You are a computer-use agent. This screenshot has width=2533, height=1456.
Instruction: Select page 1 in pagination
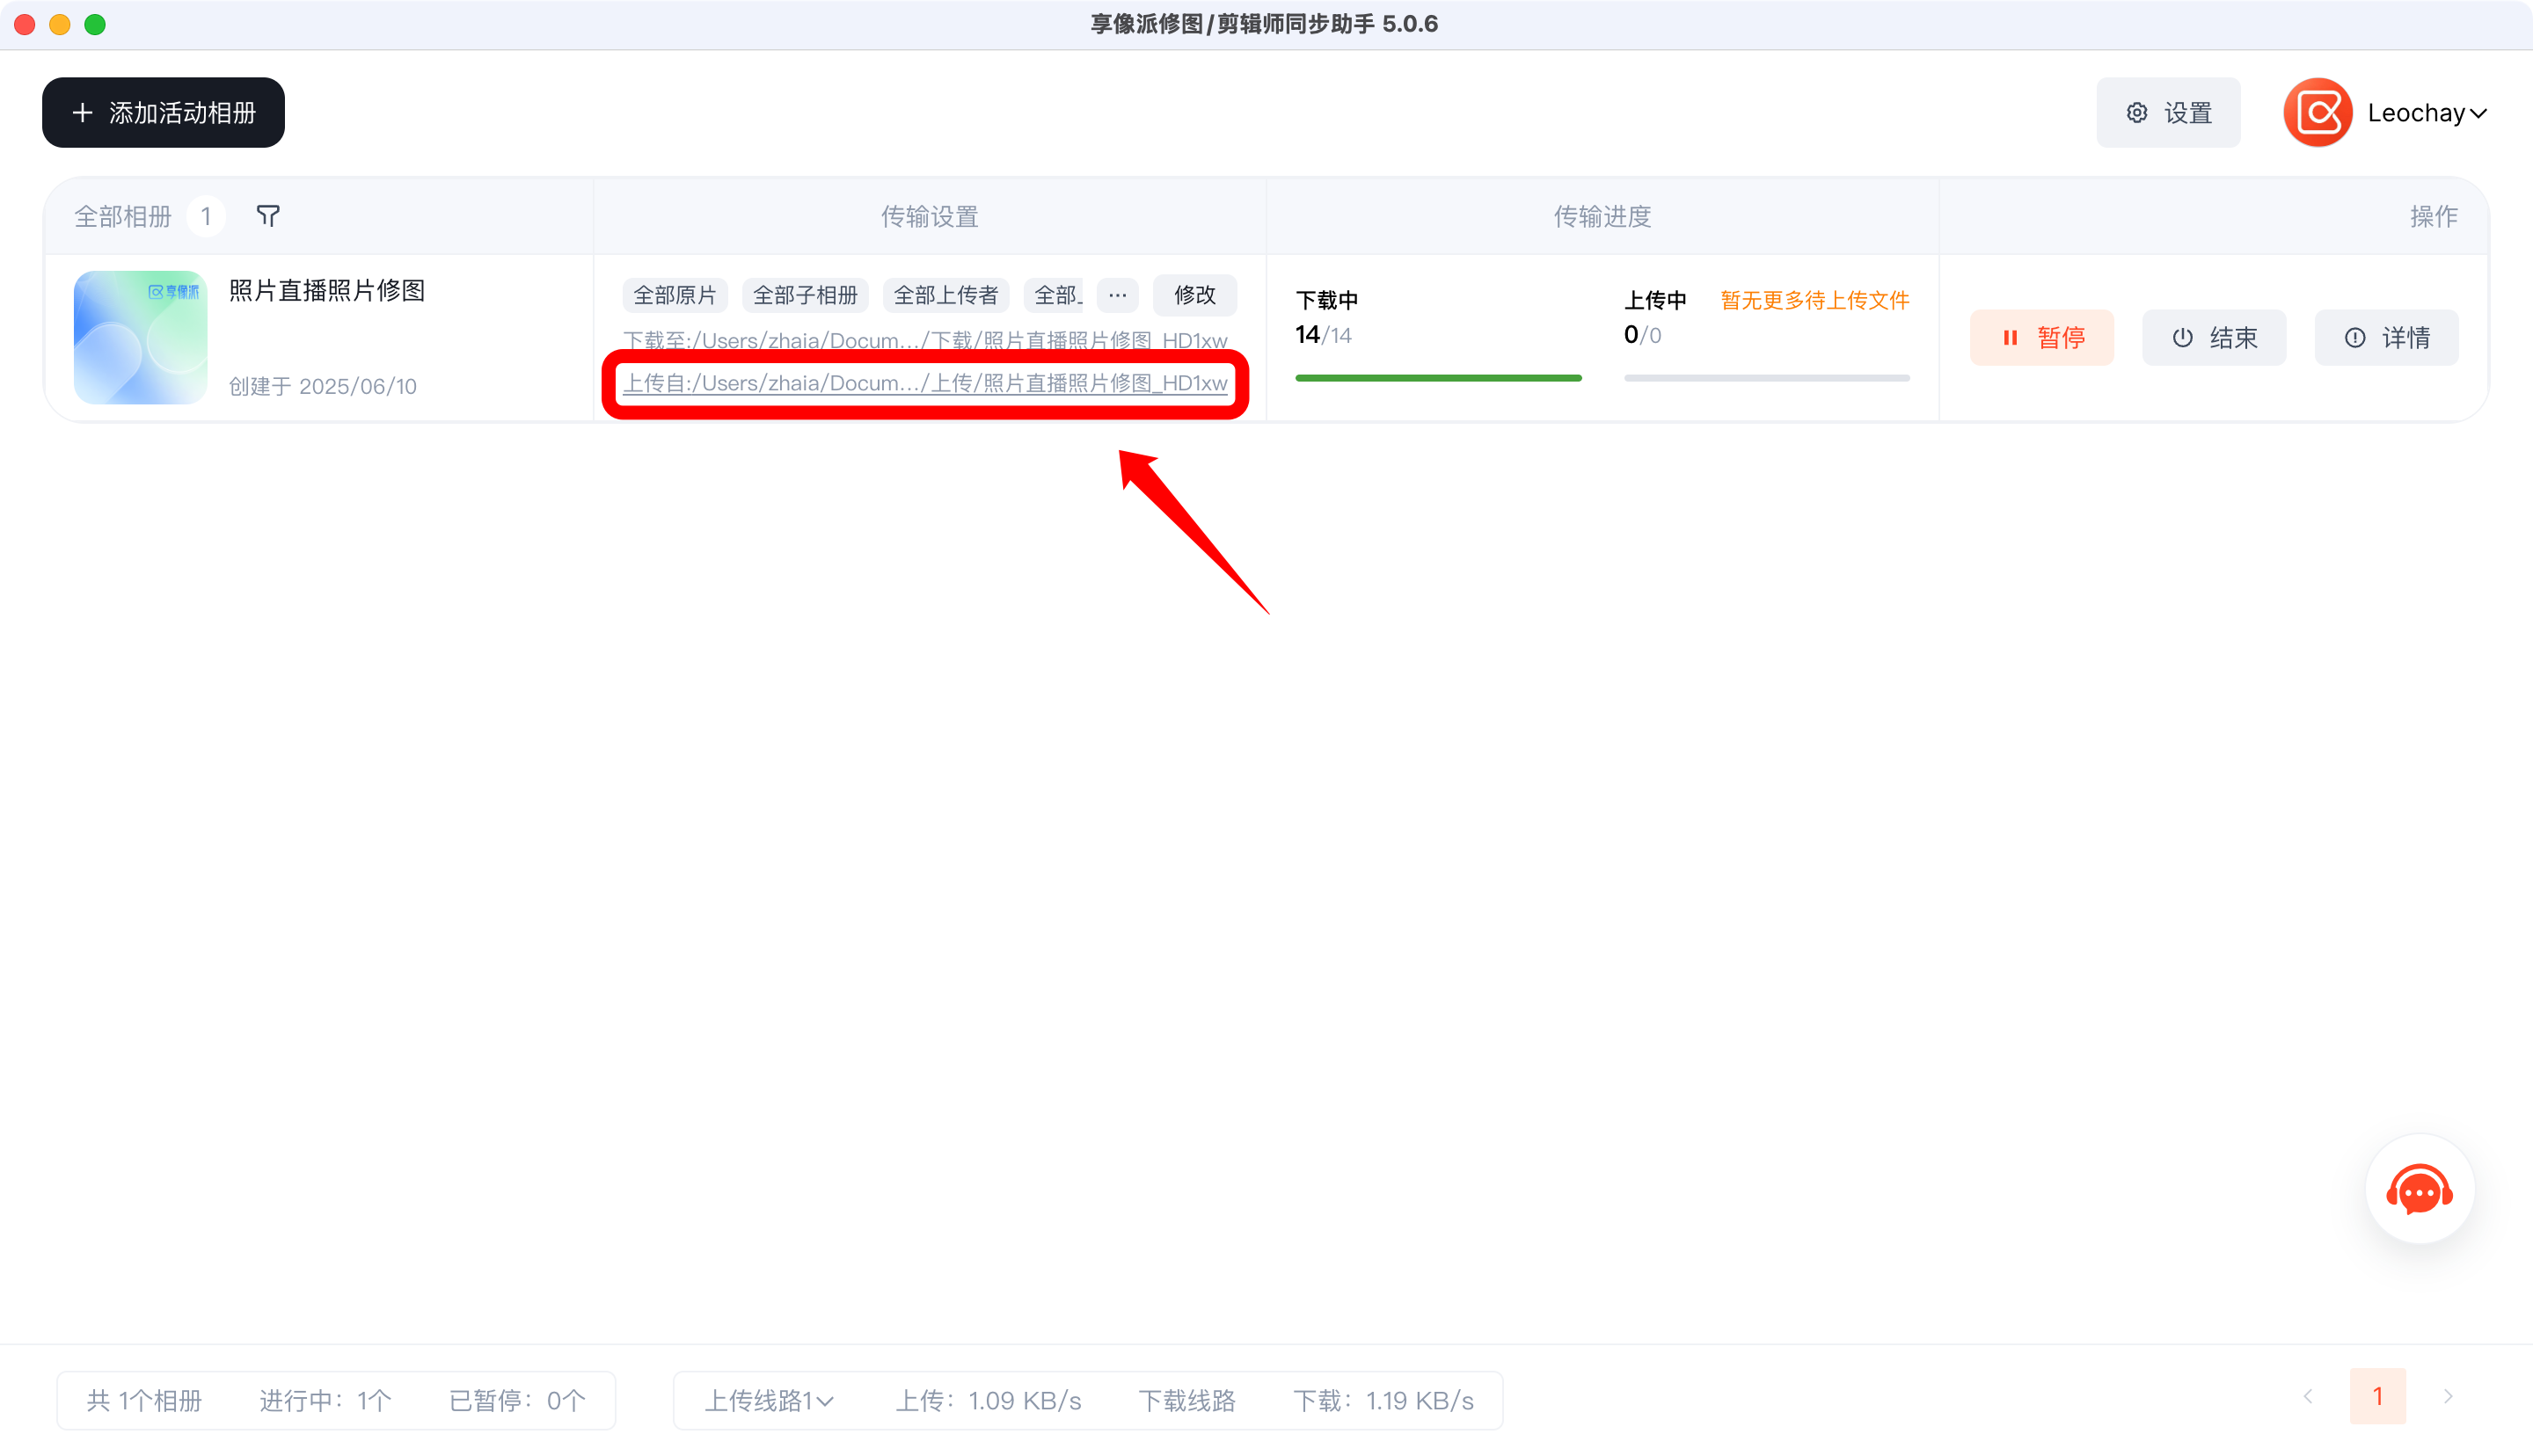tap(2378, 1396)
